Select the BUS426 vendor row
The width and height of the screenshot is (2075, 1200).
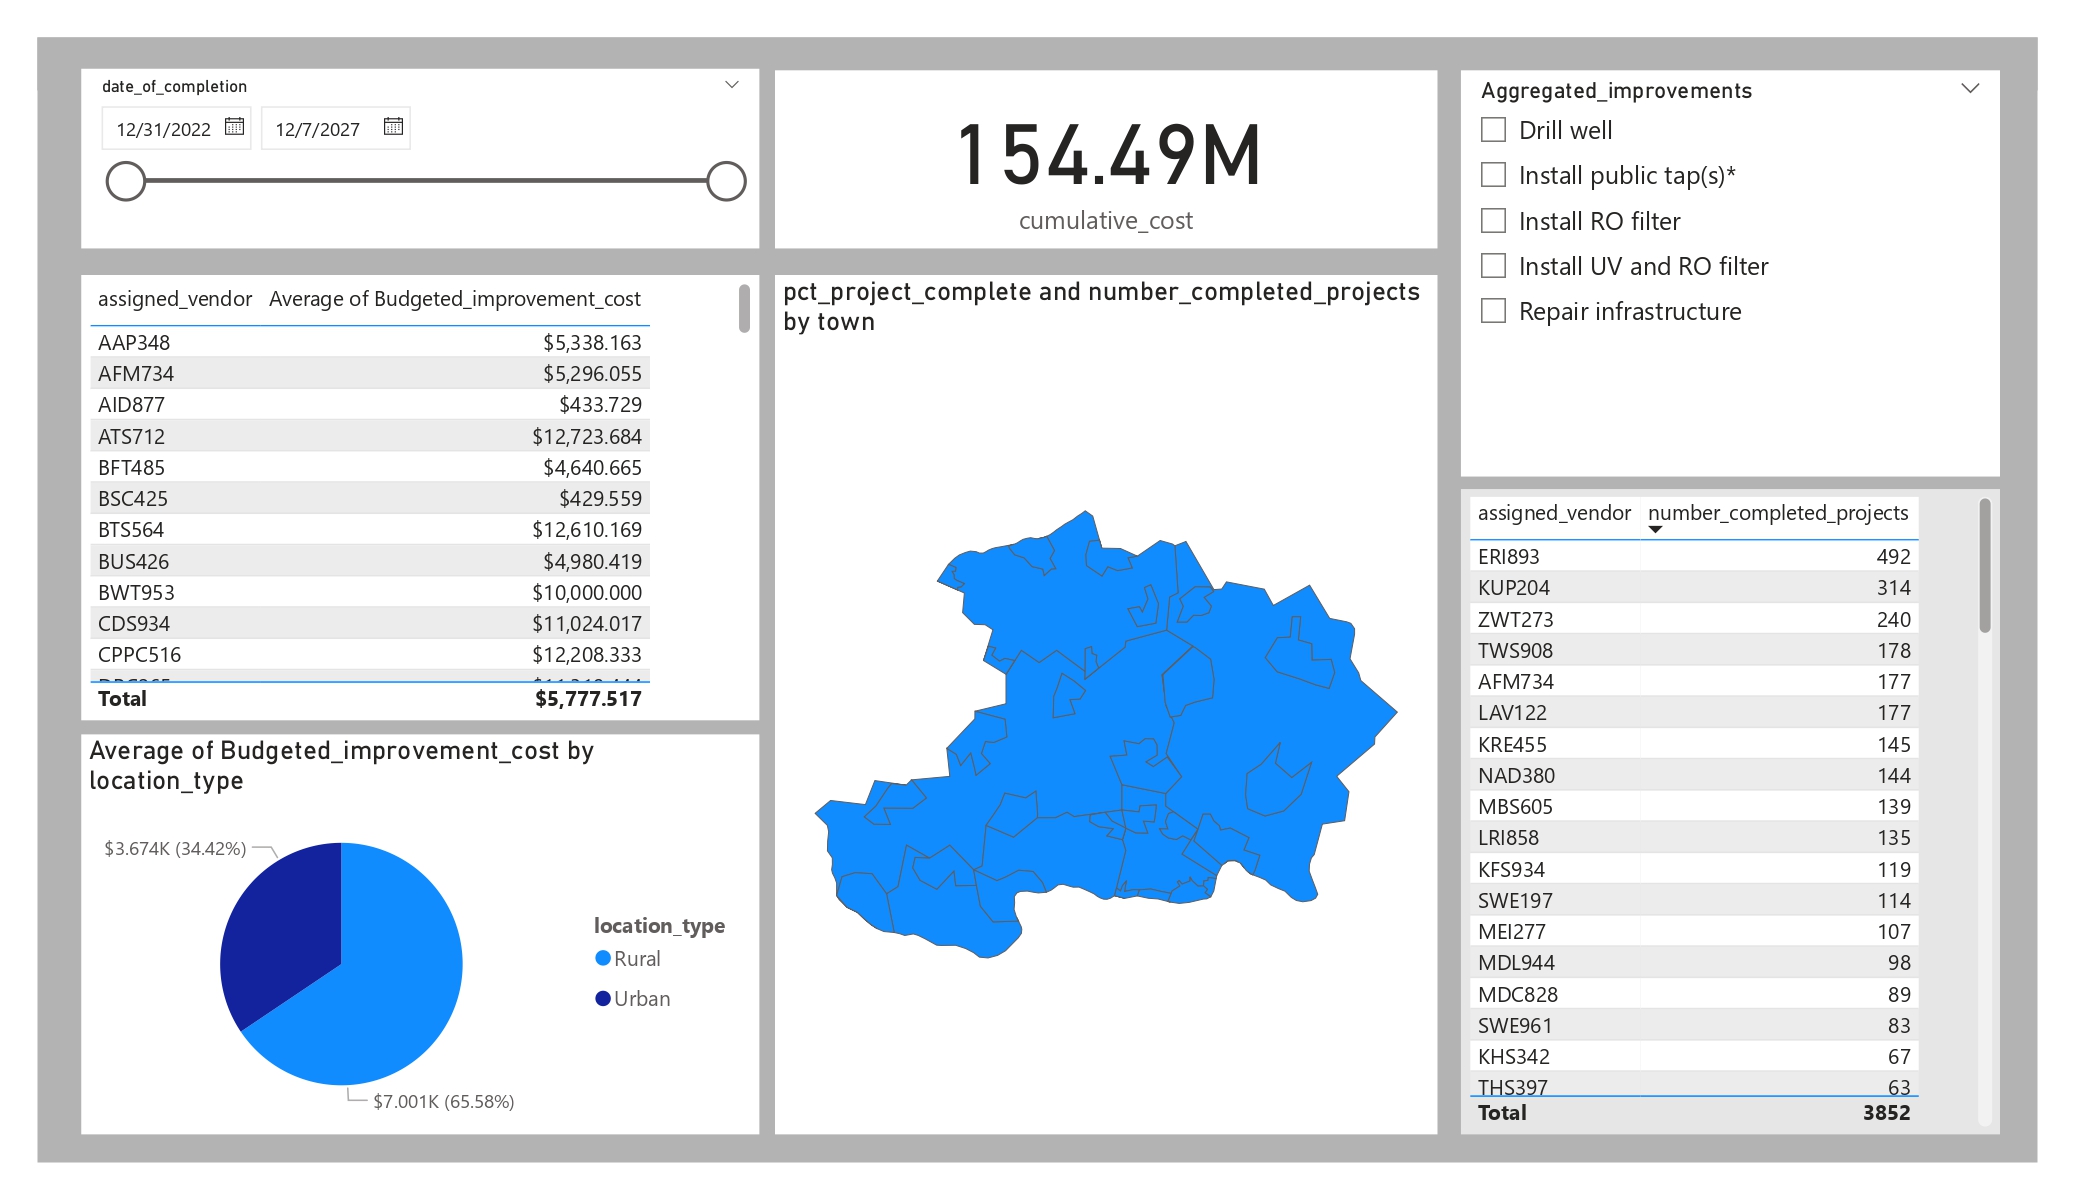pos(370,561)
